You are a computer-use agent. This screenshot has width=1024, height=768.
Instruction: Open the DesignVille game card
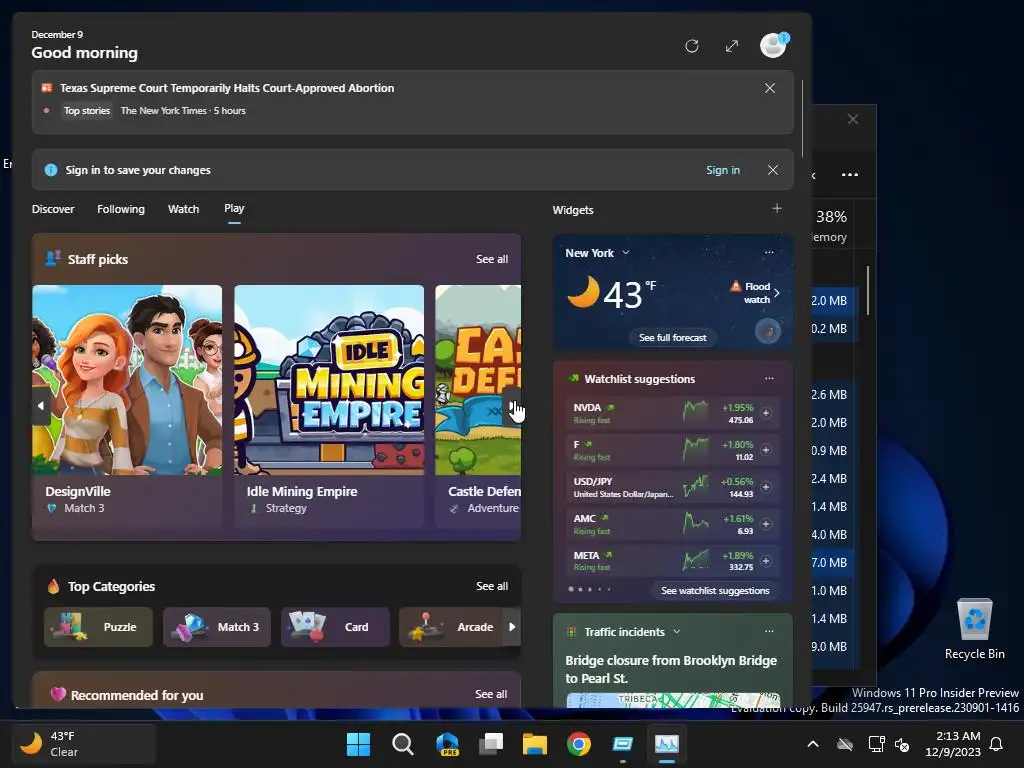pos(127,406)
